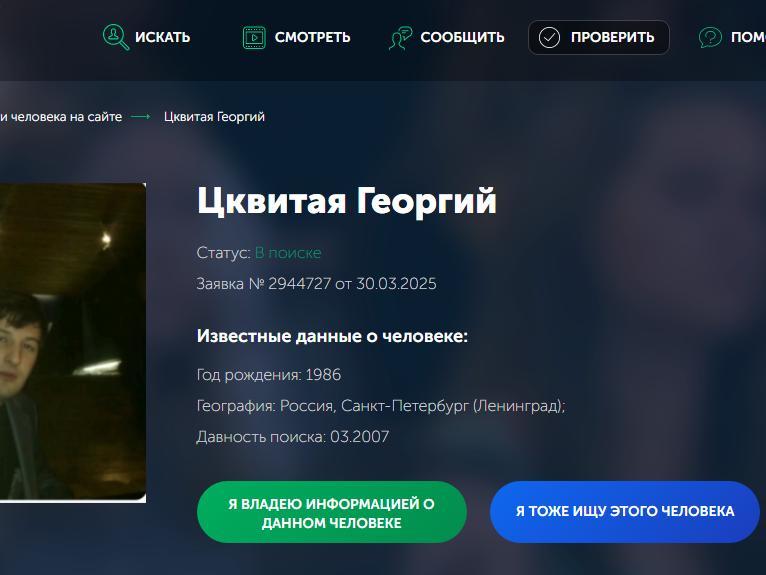Choose the ПРОВЕРИТЬ navigation label

tap(613, 37)
